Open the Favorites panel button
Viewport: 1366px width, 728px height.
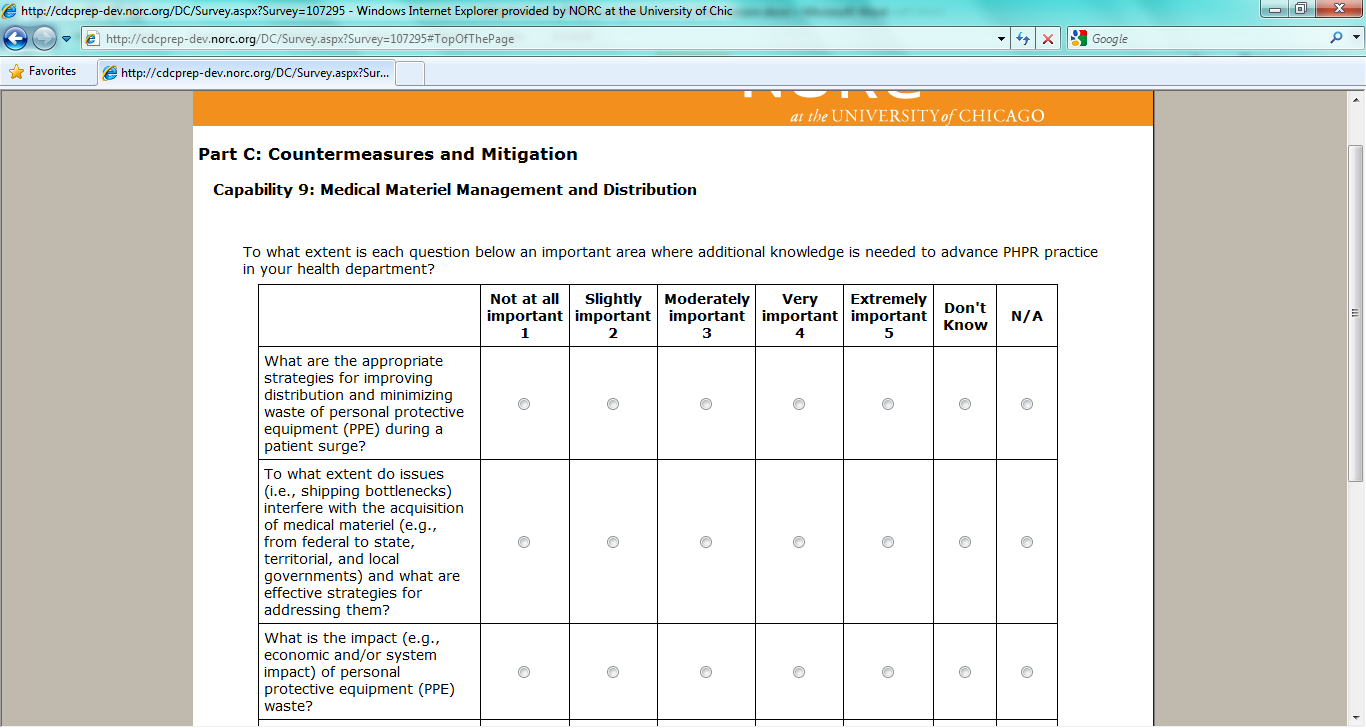tap(43, 72)
